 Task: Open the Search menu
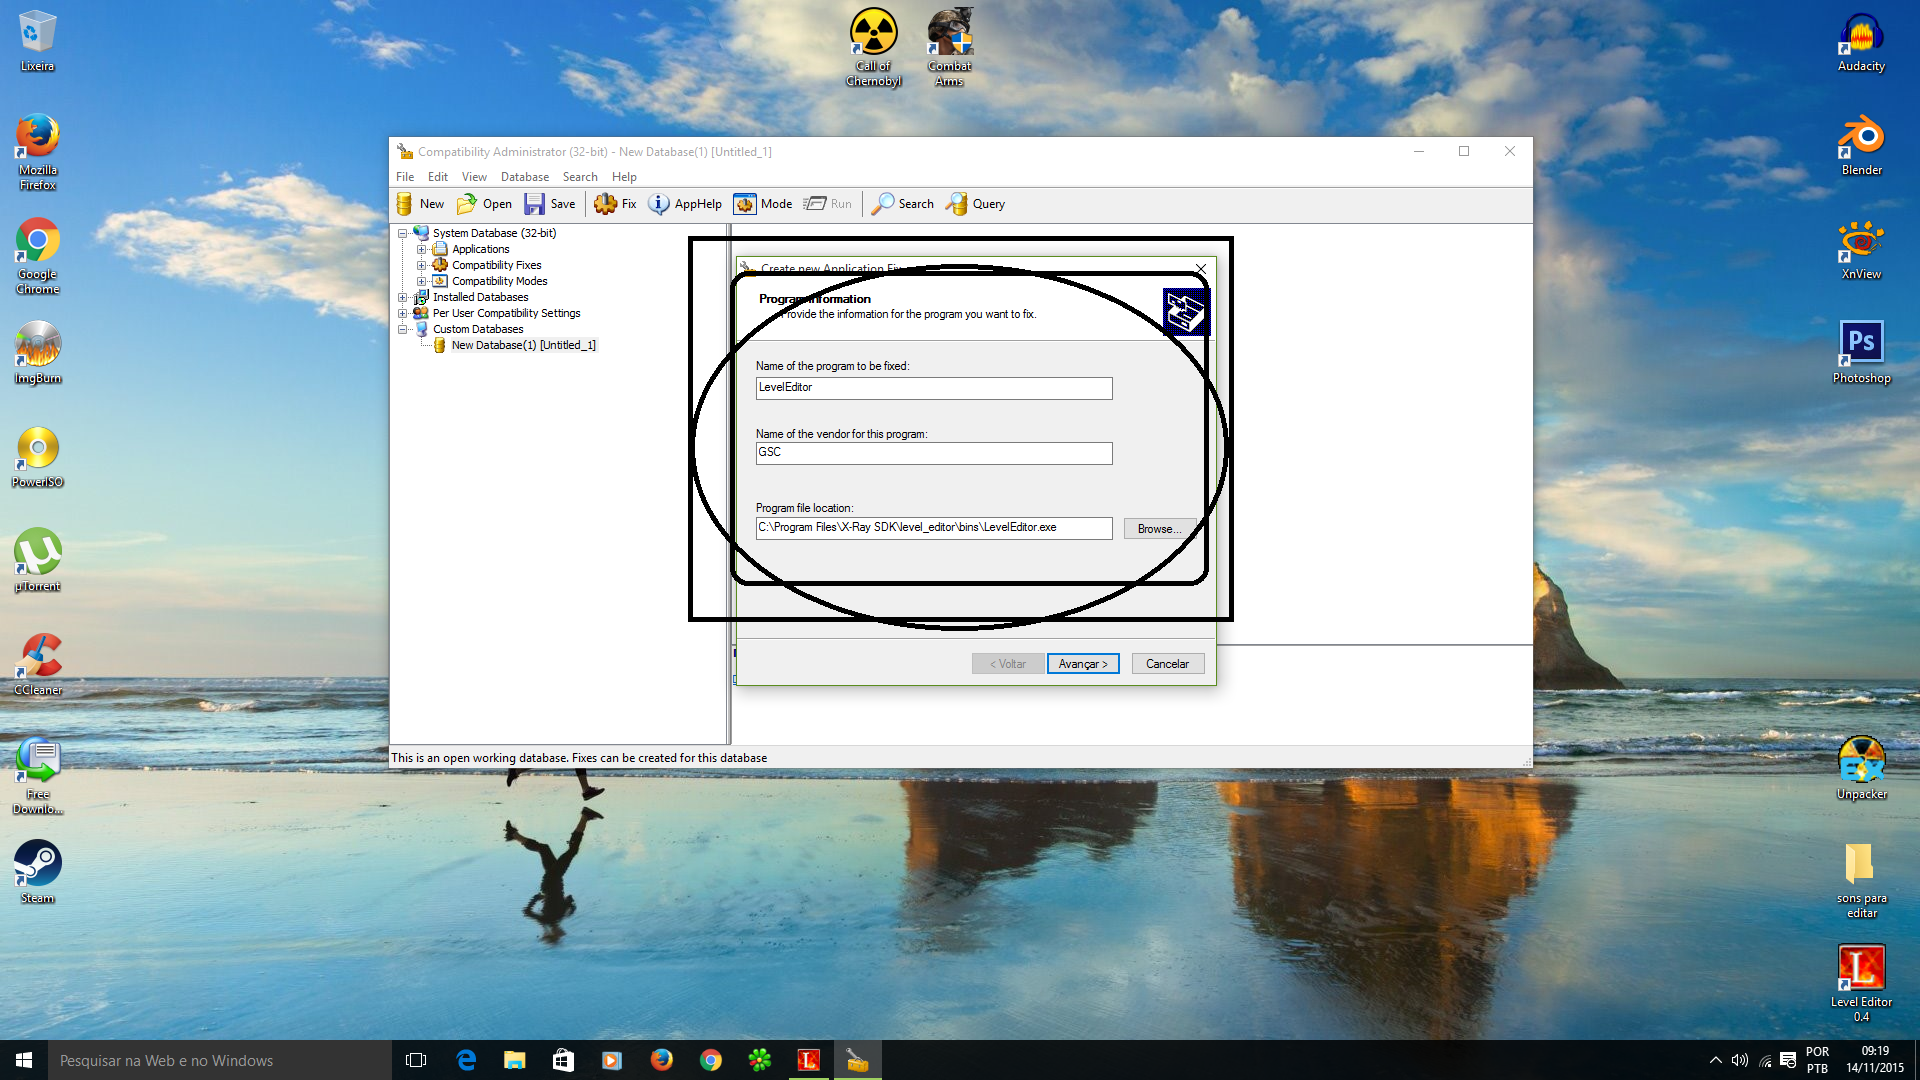[580, 177]
